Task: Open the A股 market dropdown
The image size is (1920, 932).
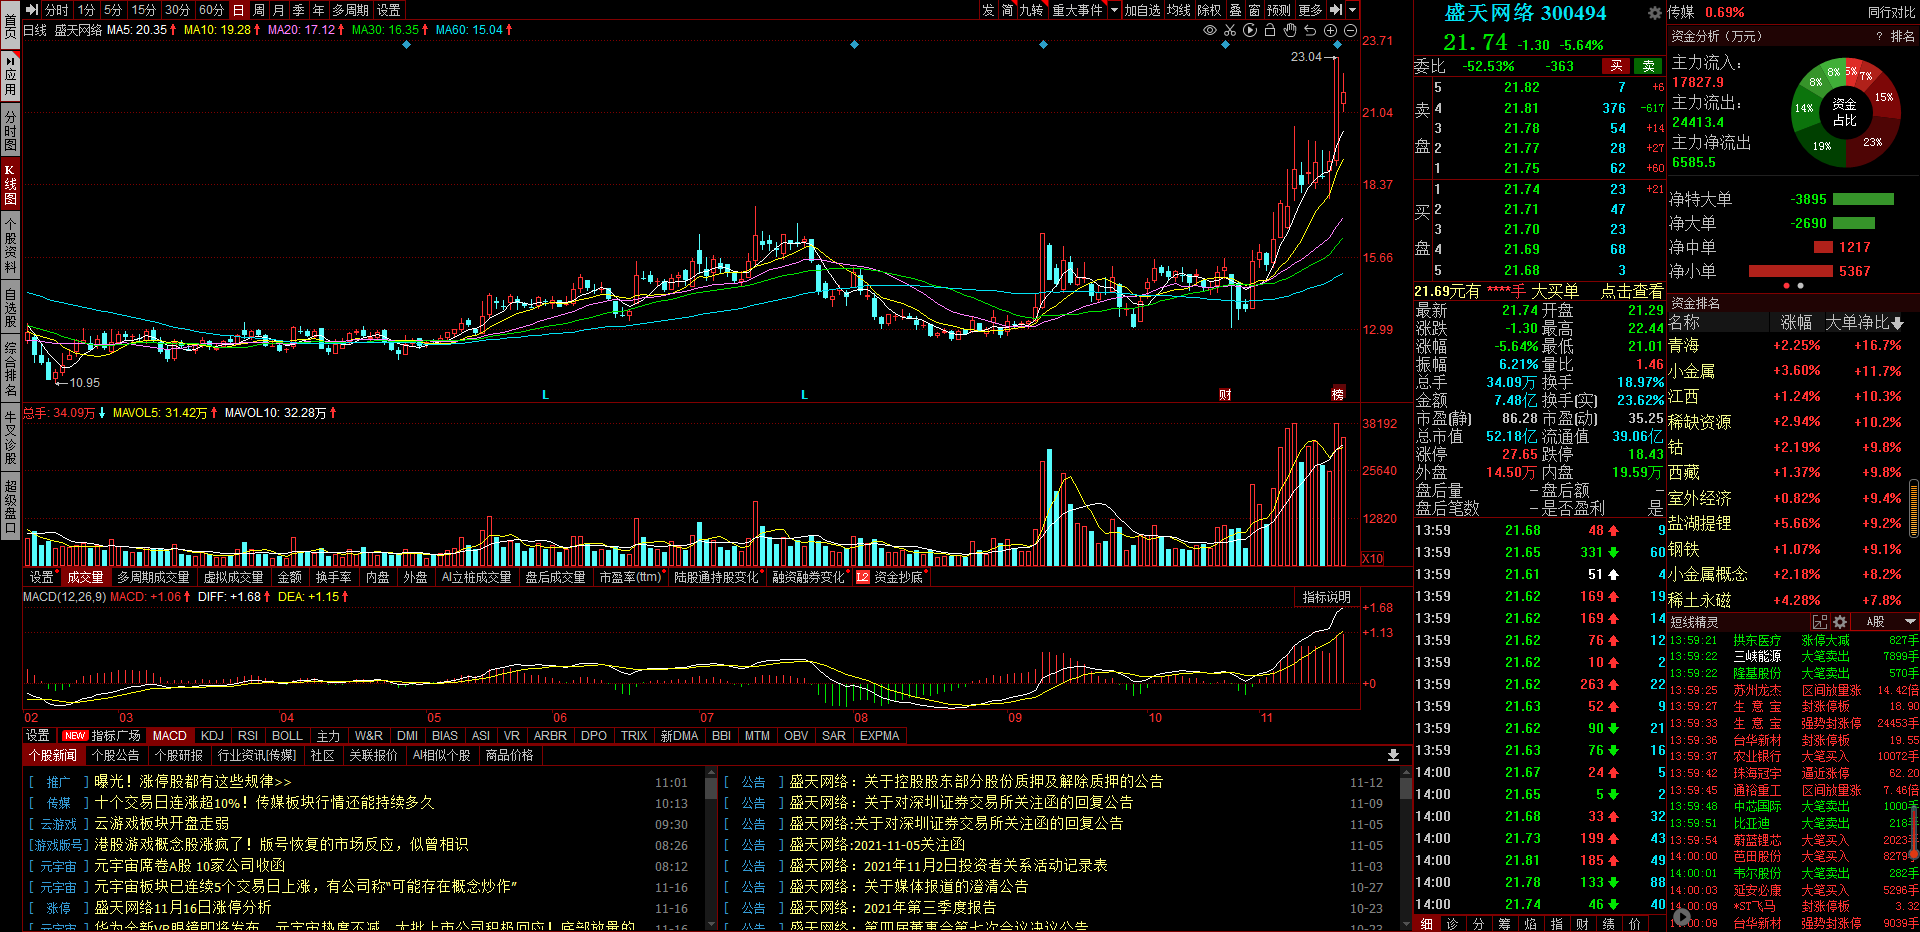Action: click(x=1887, y=622)
